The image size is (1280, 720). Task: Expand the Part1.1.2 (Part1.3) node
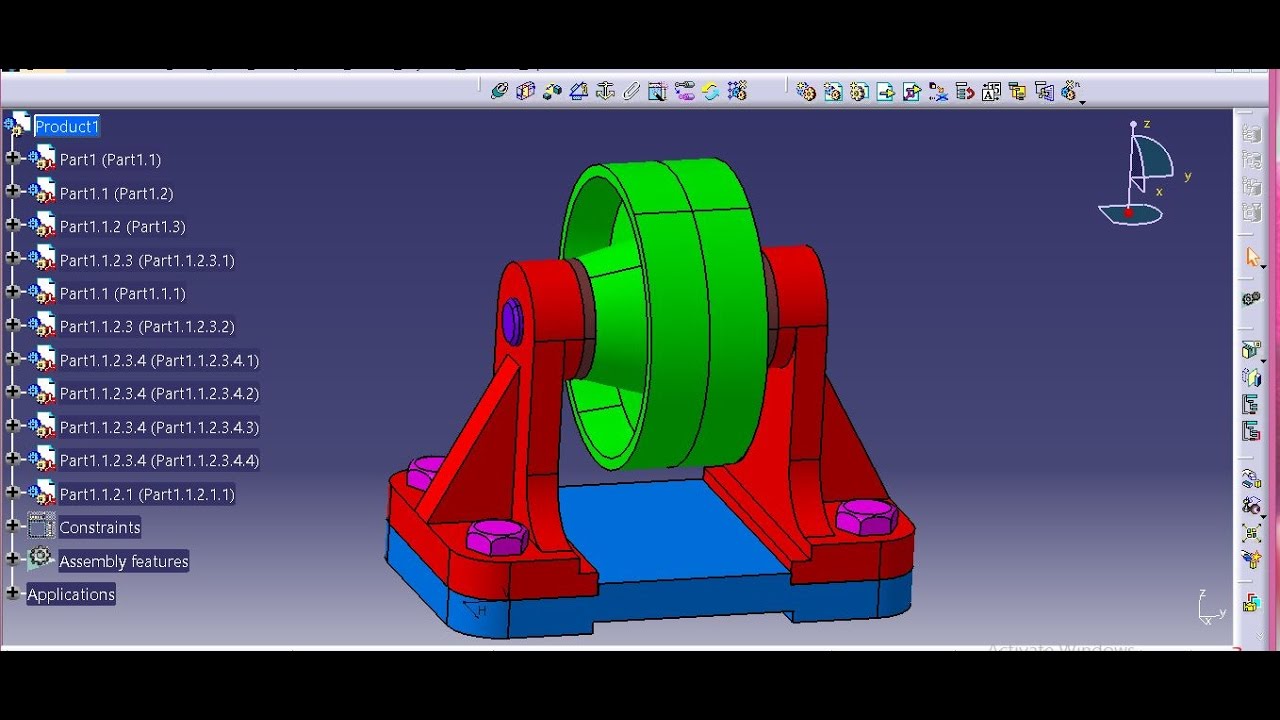[13, 226]
